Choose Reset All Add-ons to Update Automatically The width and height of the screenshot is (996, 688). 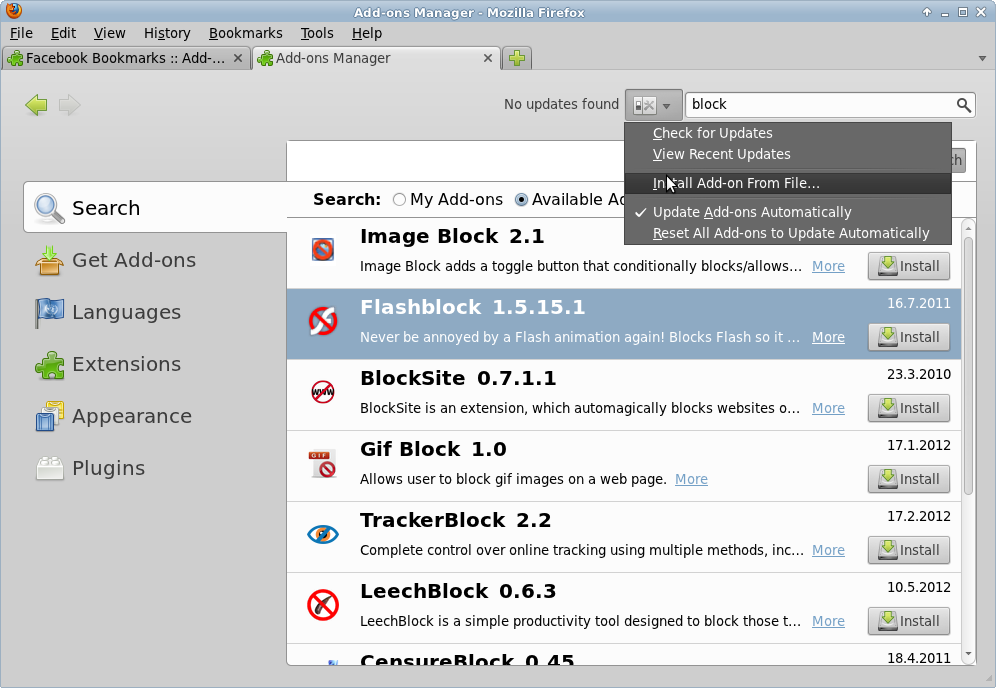788,233
